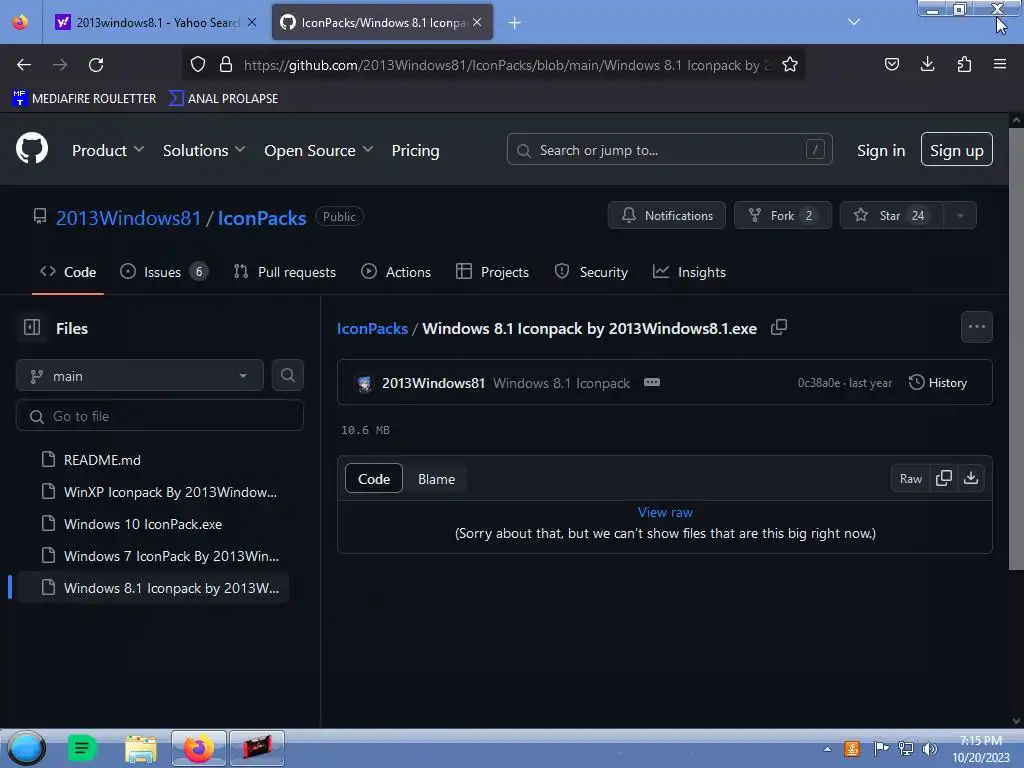The image size is (1024, 768).
Task: Open the green notes app in taskbar
Action: pos(82,748)
